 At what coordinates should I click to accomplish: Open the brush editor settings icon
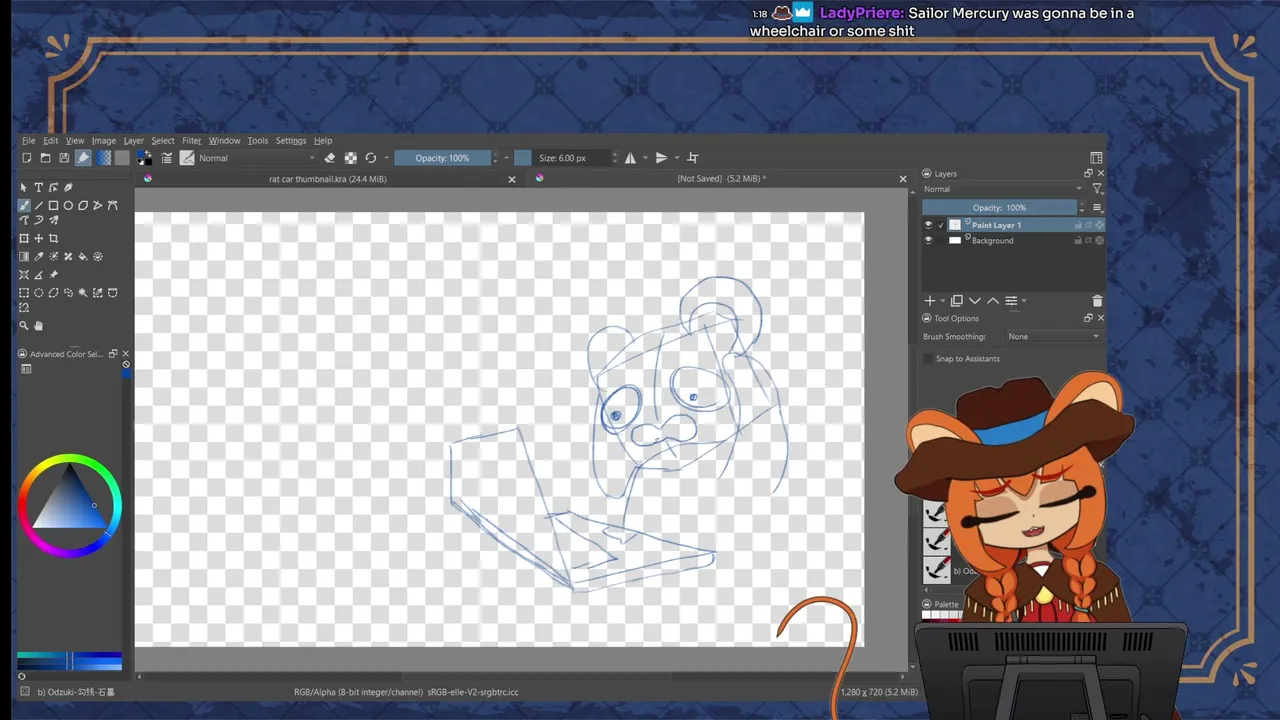pos(167,158)
